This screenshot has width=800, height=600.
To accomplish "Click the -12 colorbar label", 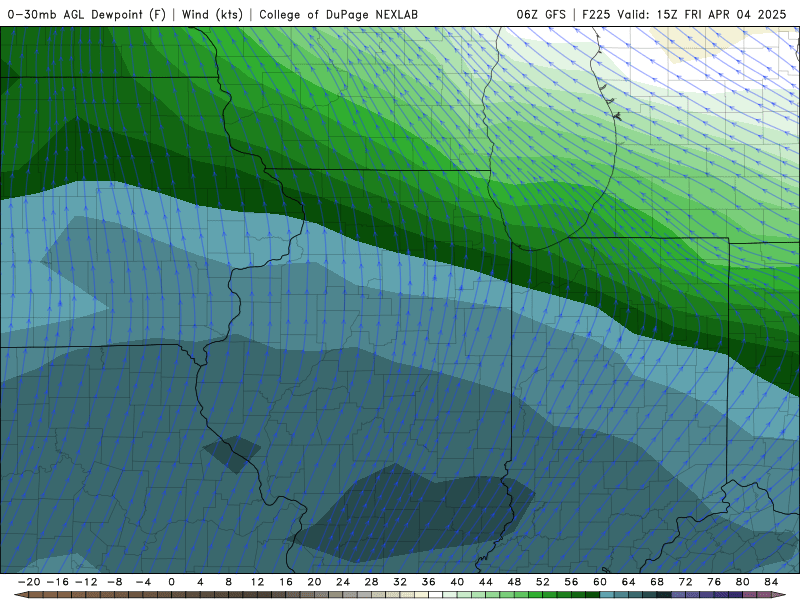I will tap(86, 582).
